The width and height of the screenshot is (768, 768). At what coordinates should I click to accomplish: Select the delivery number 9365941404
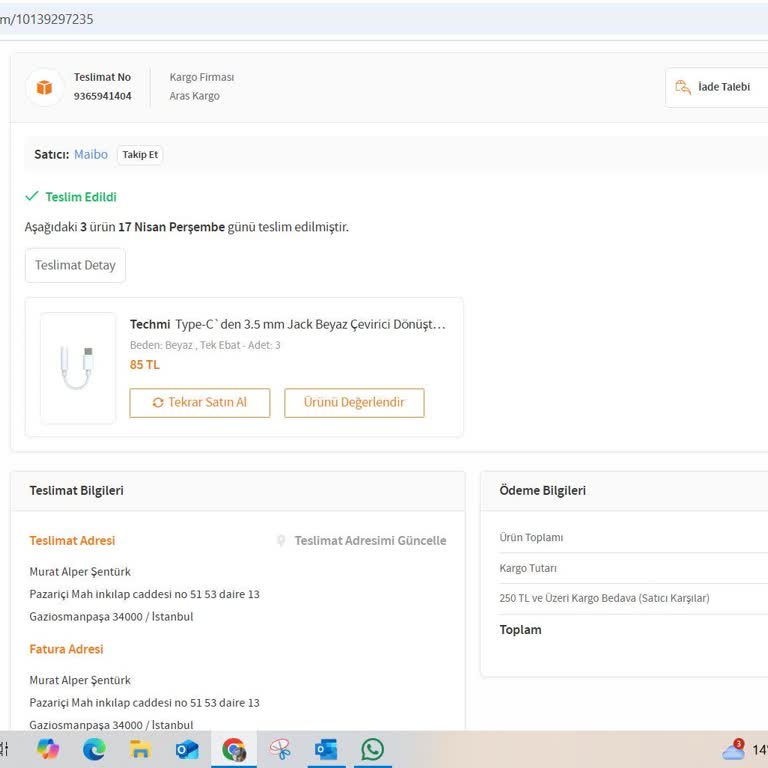[x=102, y=96]
